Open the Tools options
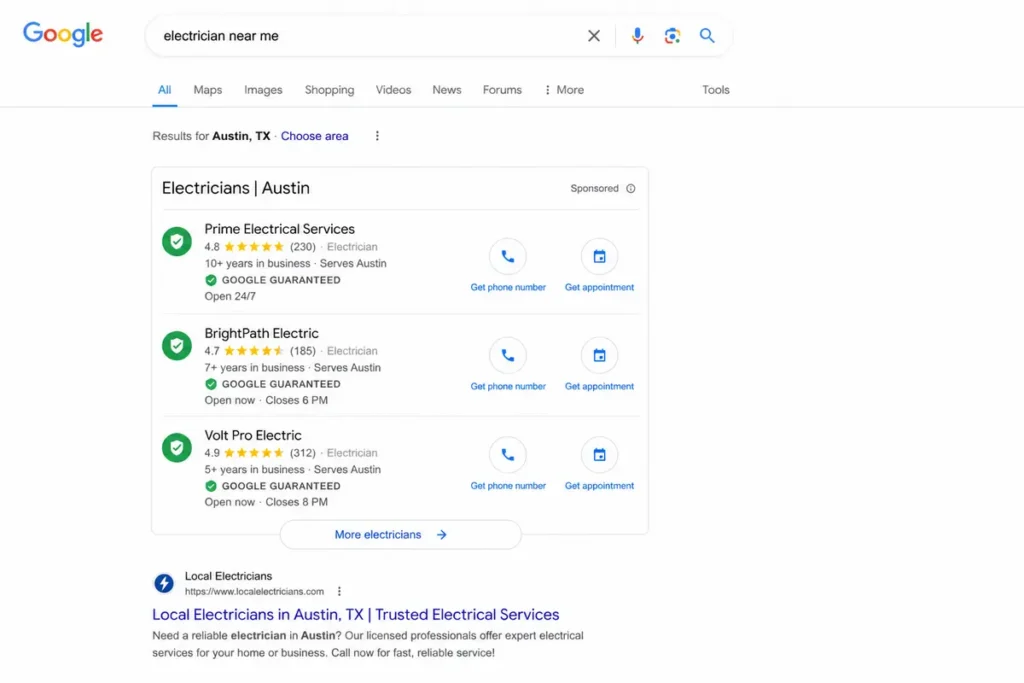This screenshot has width=1024, height=683. pos(716,90)
